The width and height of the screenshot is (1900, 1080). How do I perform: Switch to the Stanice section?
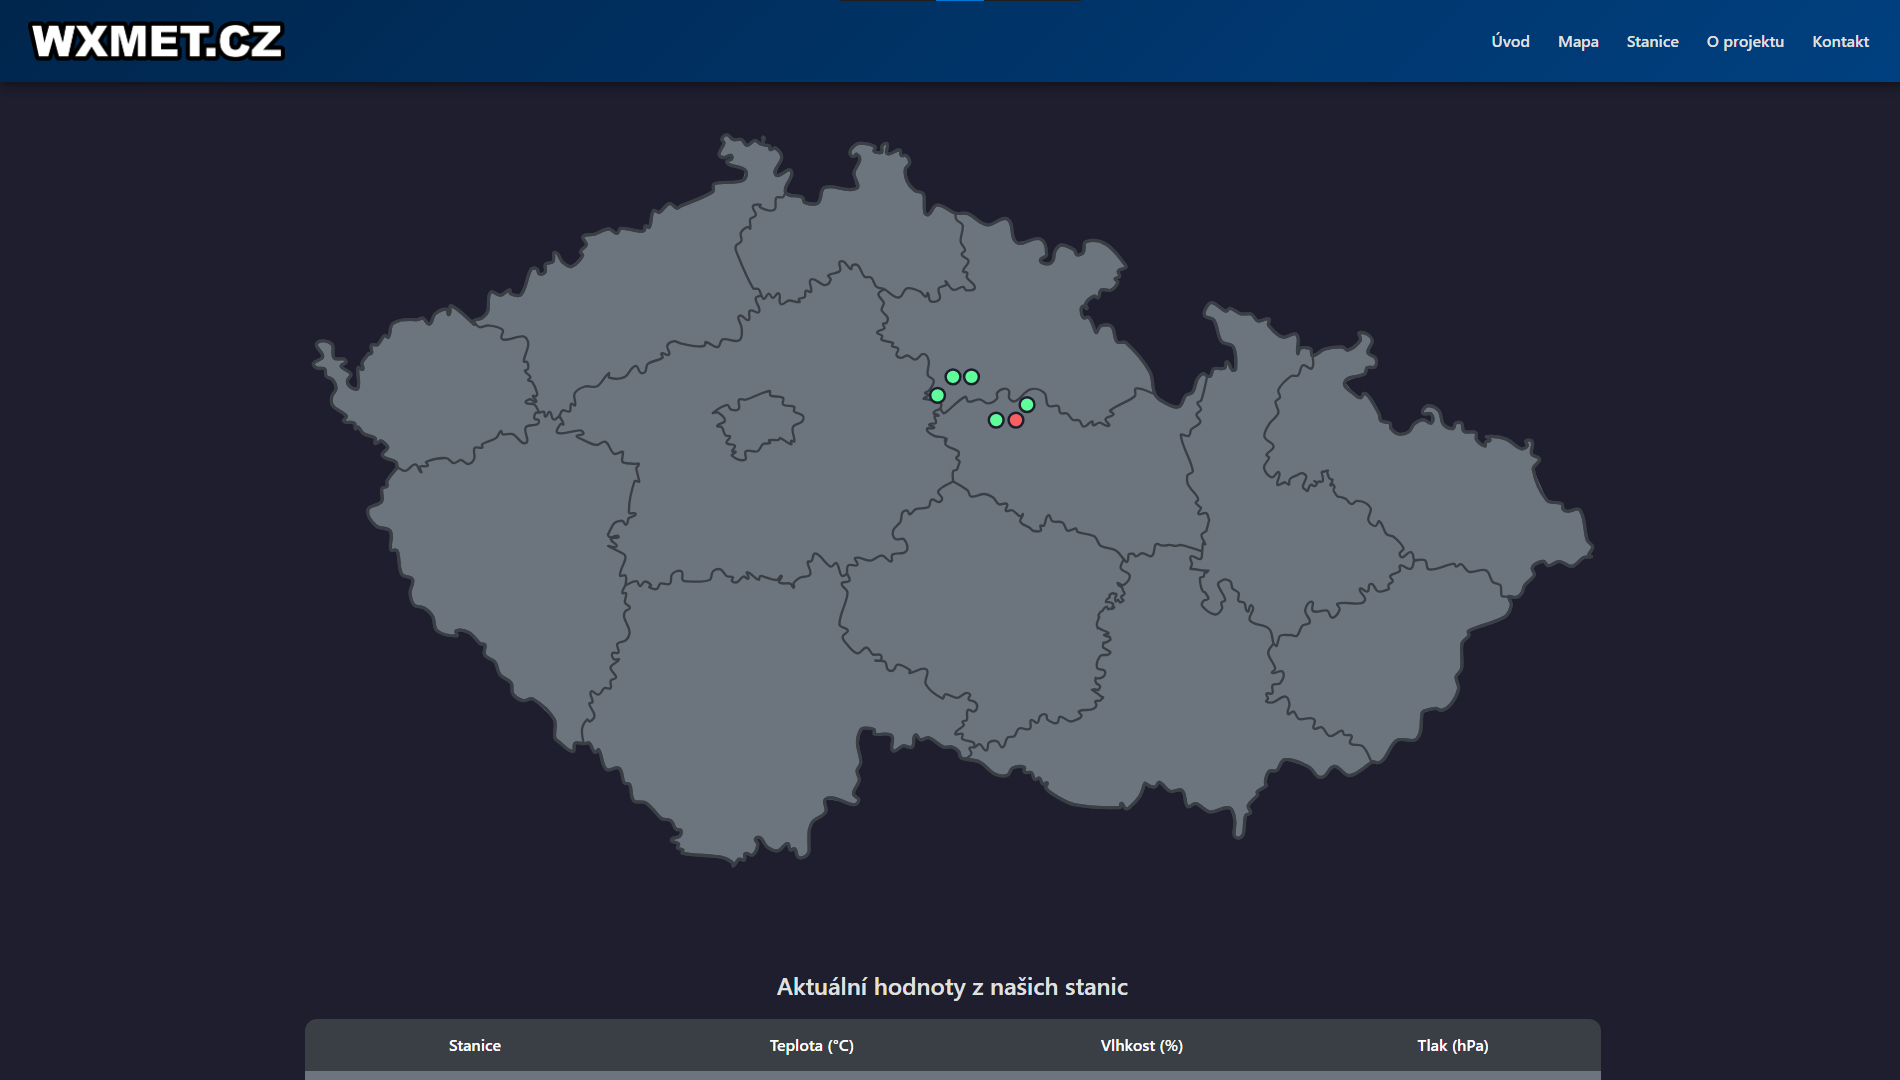tap(1653, 41)
